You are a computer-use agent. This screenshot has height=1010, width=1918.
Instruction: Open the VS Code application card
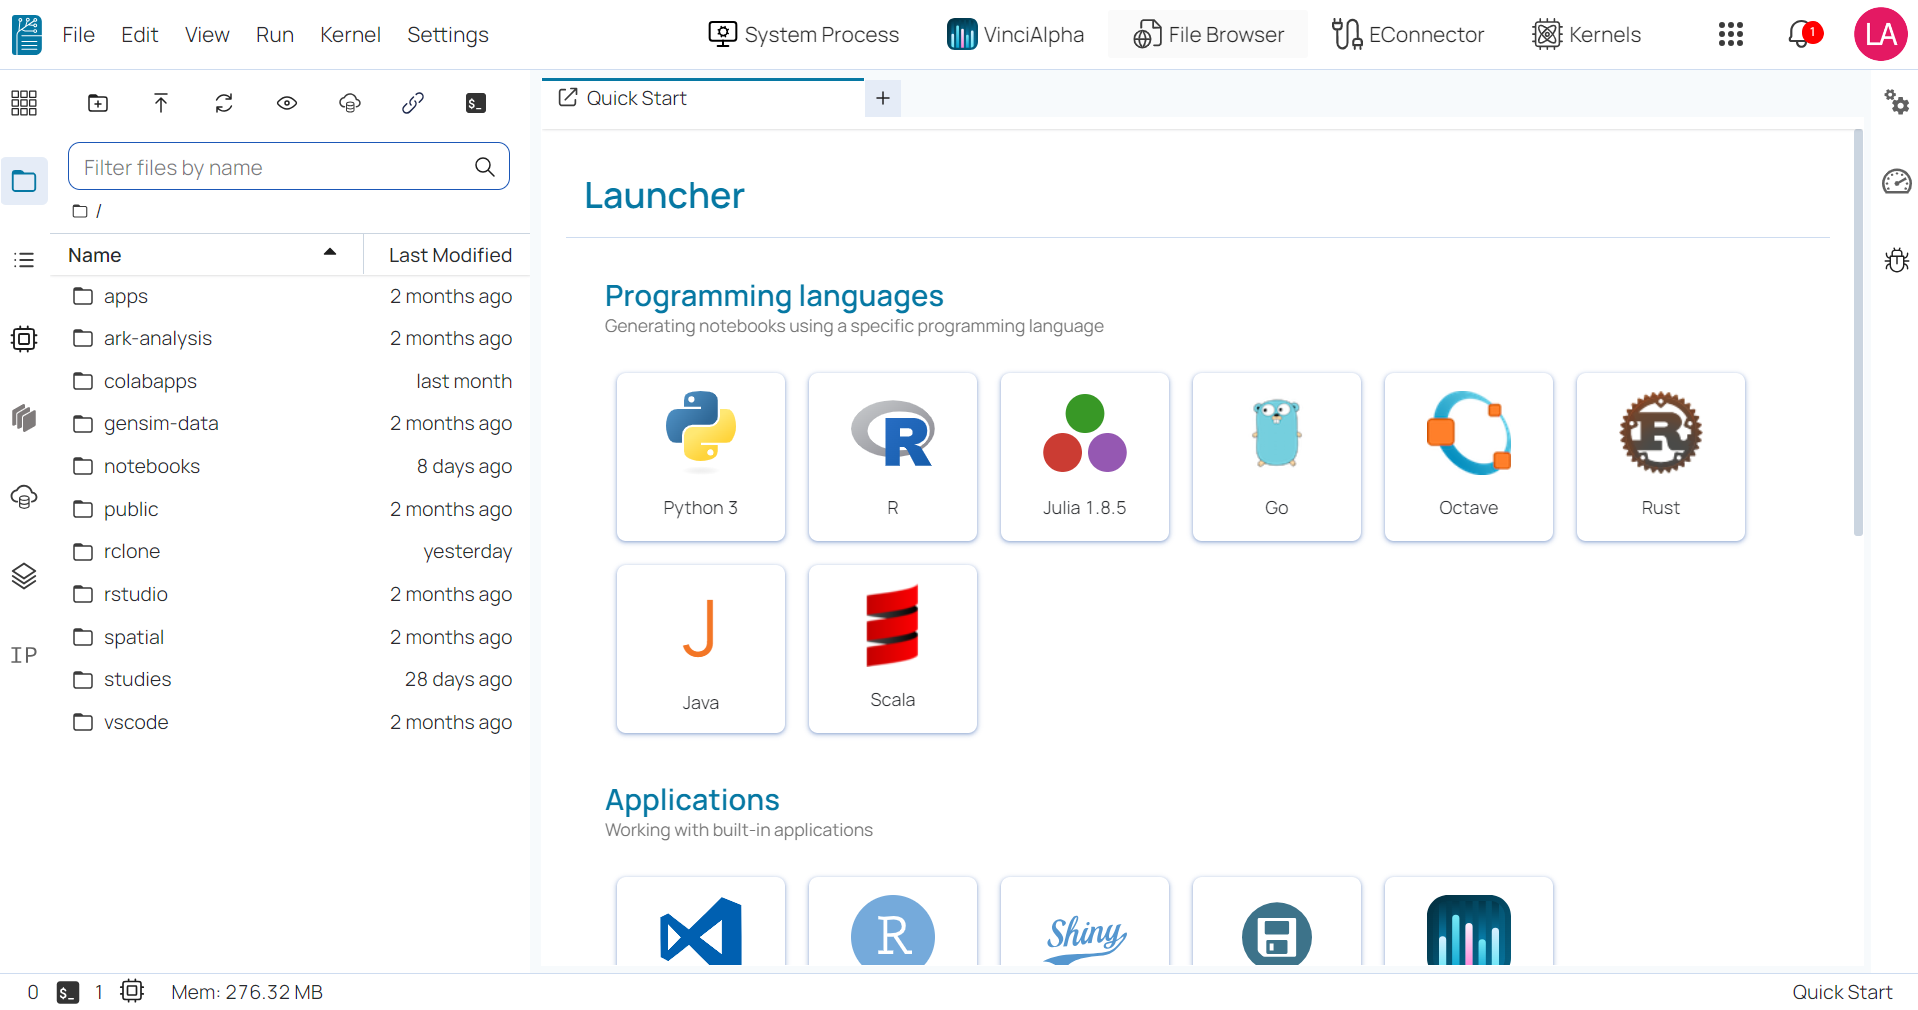(701, 921)
